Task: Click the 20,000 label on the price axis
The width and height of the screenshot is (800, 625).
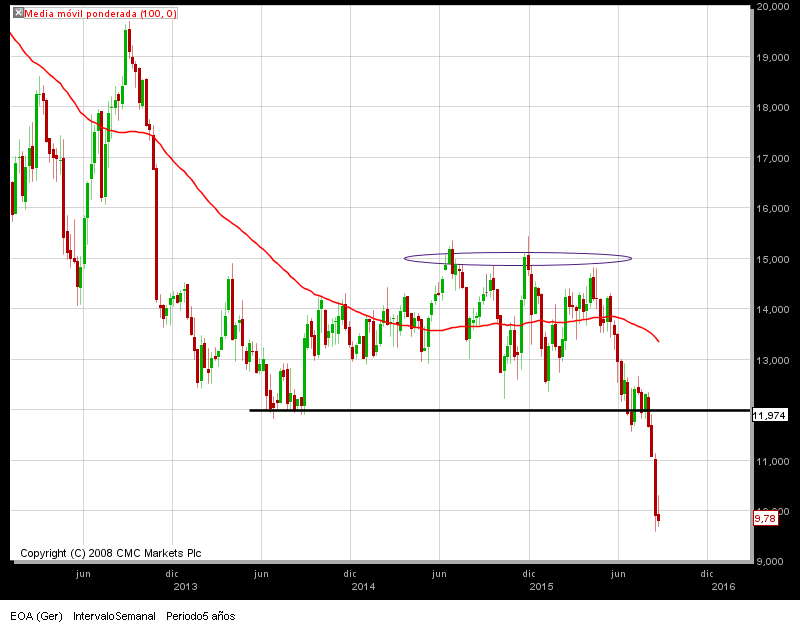Action: [x=772, y=7]
